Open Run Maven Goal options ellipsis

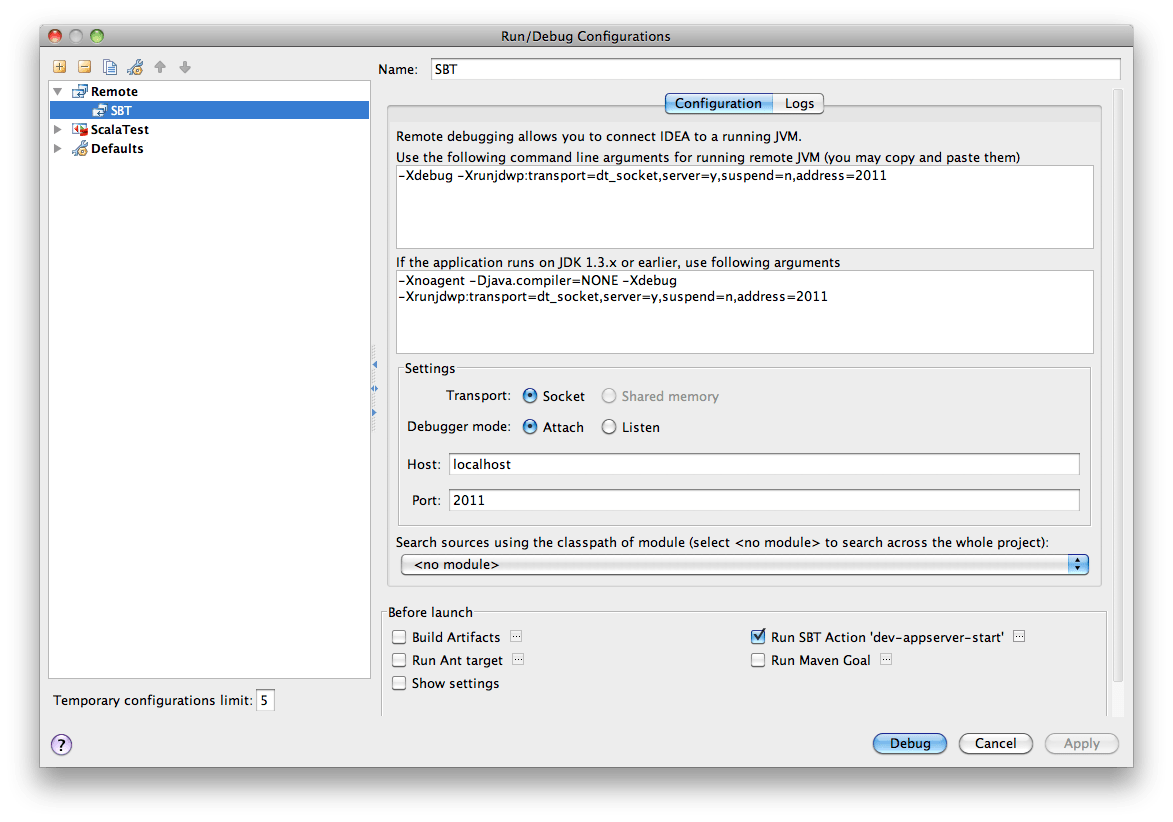tap(886, 660)
